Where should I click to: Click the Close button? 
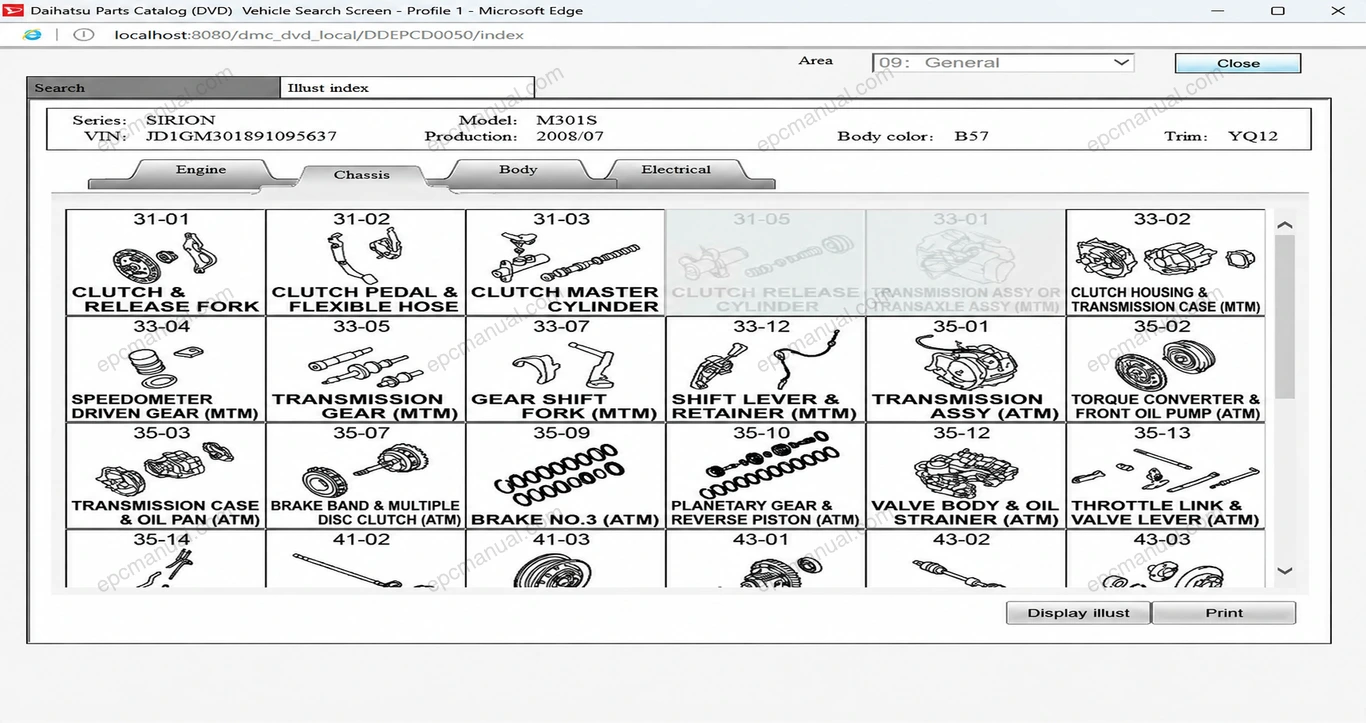coord(1238,63)
